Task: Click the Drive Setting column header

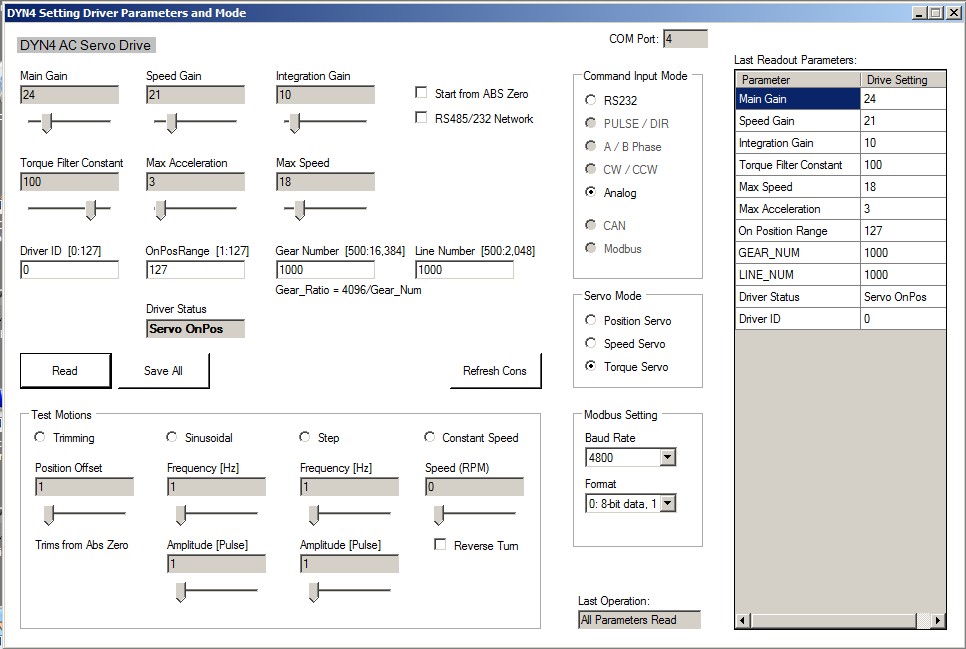Action: coord(903,80)
